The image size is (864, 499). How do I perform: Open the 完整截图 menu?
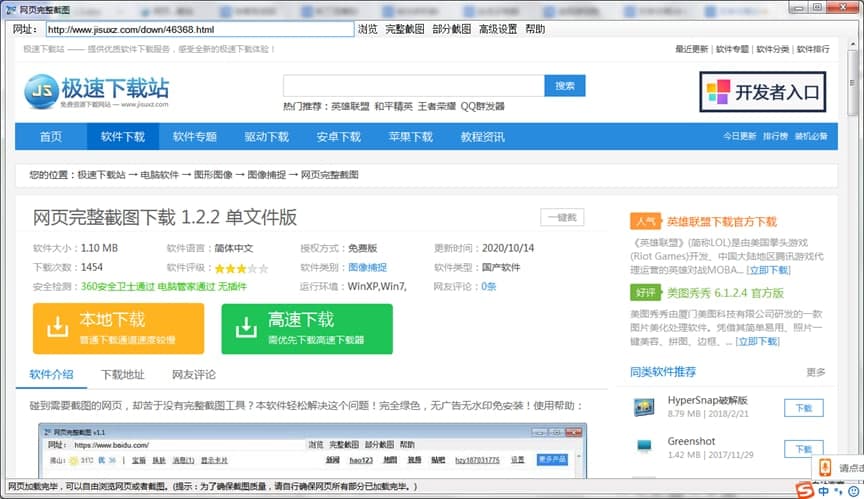click(x=405, y=29)
